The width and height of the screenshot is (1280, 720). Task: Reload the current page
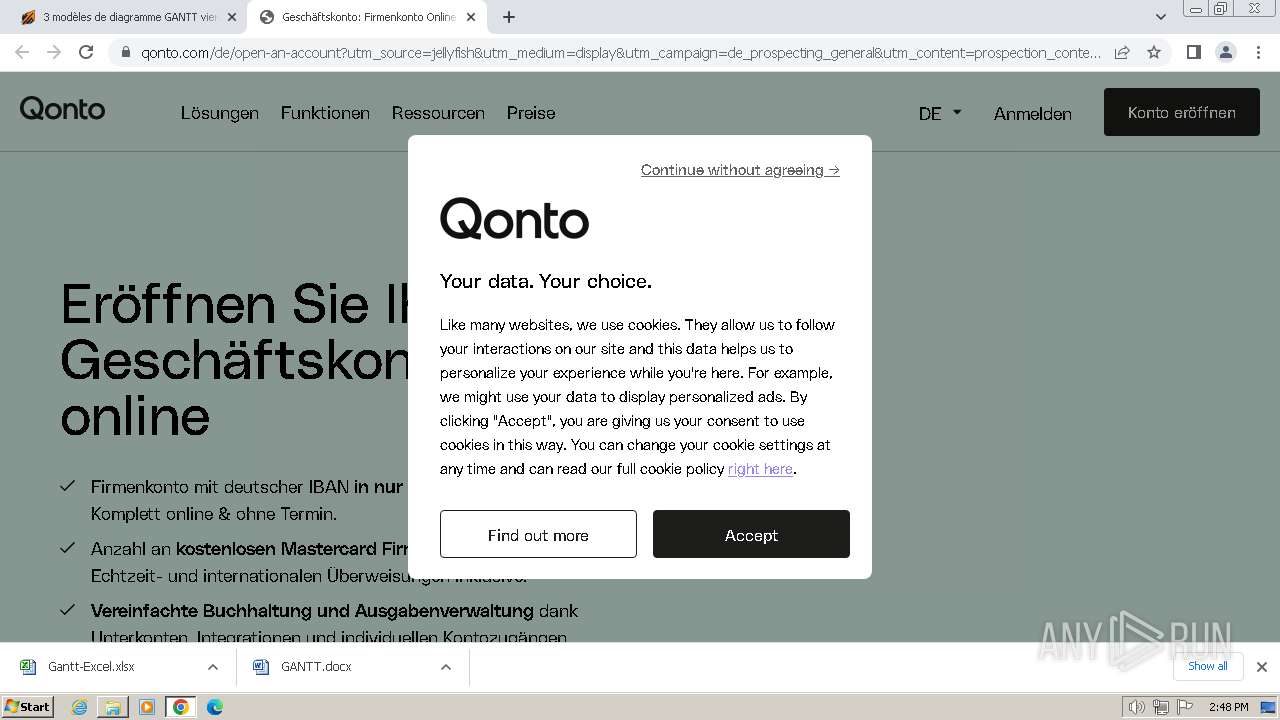coord(86,52)
